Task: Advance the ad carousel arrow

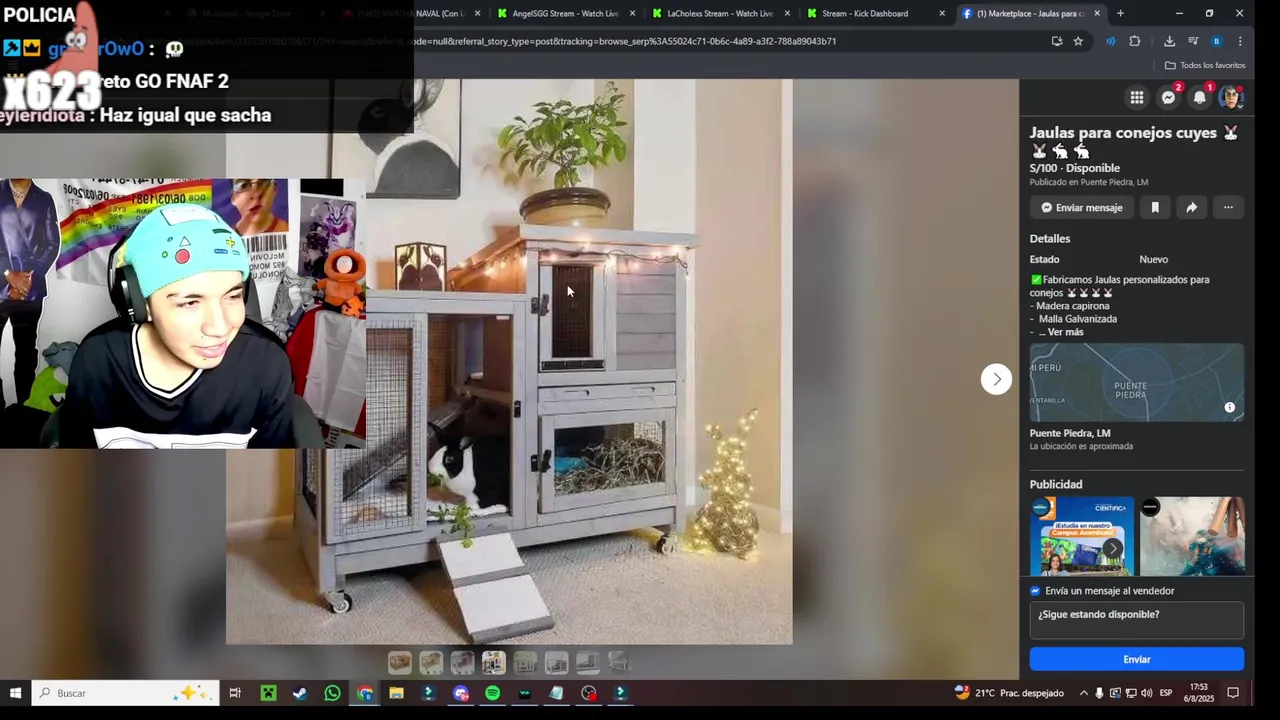Action: click(1112, 548)
